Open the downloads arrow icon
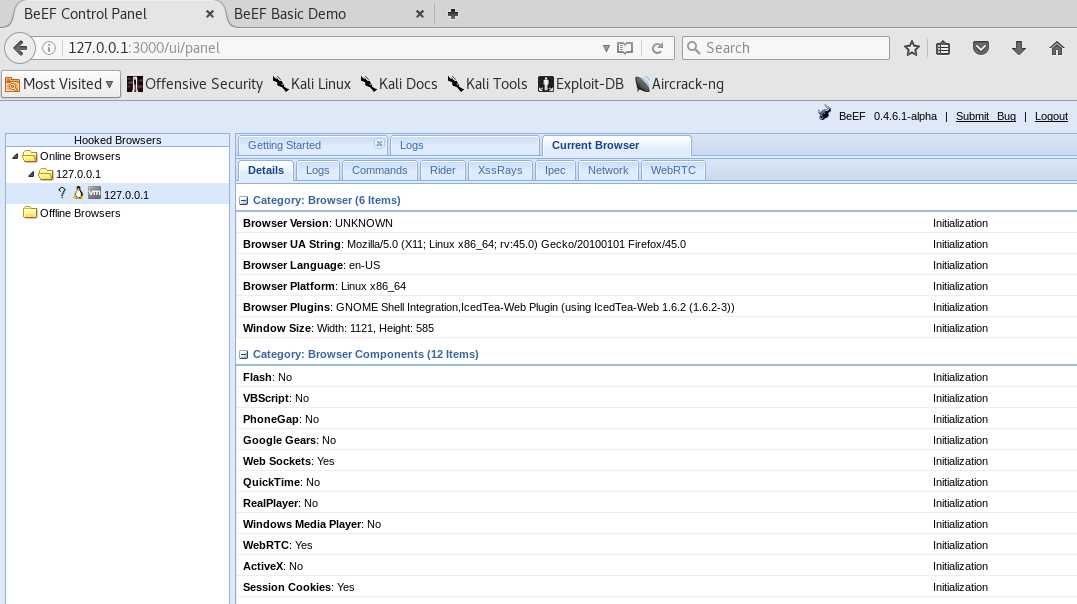The image size is (1077, 604). pyautogui.click(x=1019, y=48)
